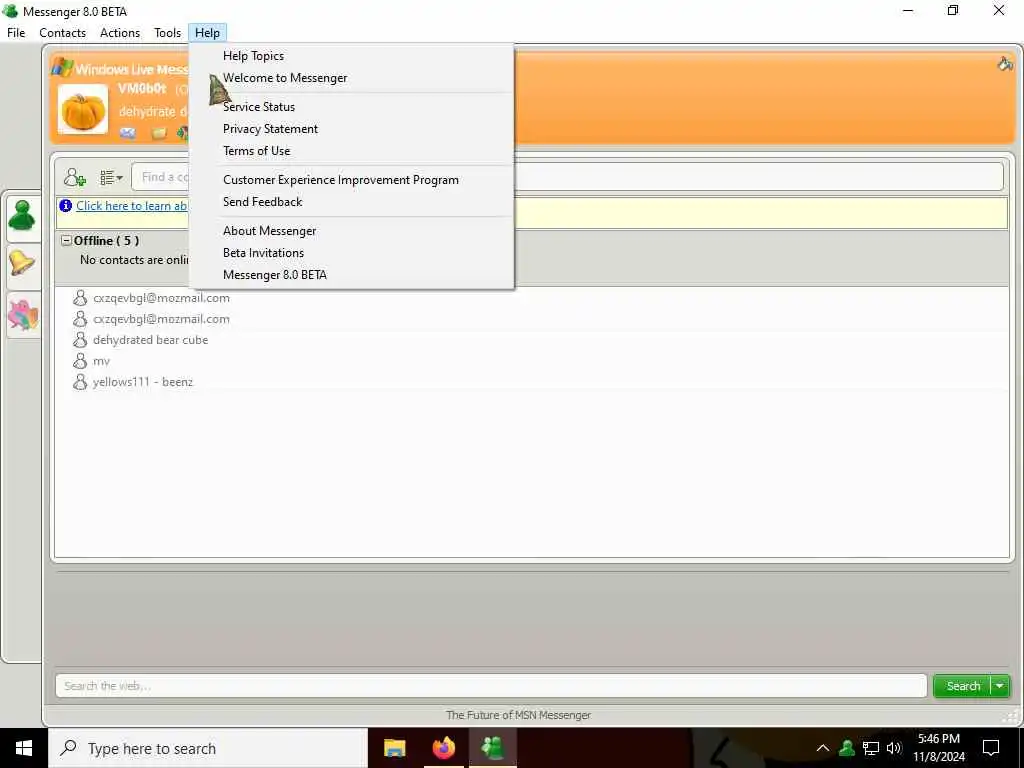This screenshot has width=1024, height=768.
Task: Click the VM0b0t display name
Action: 142,89
